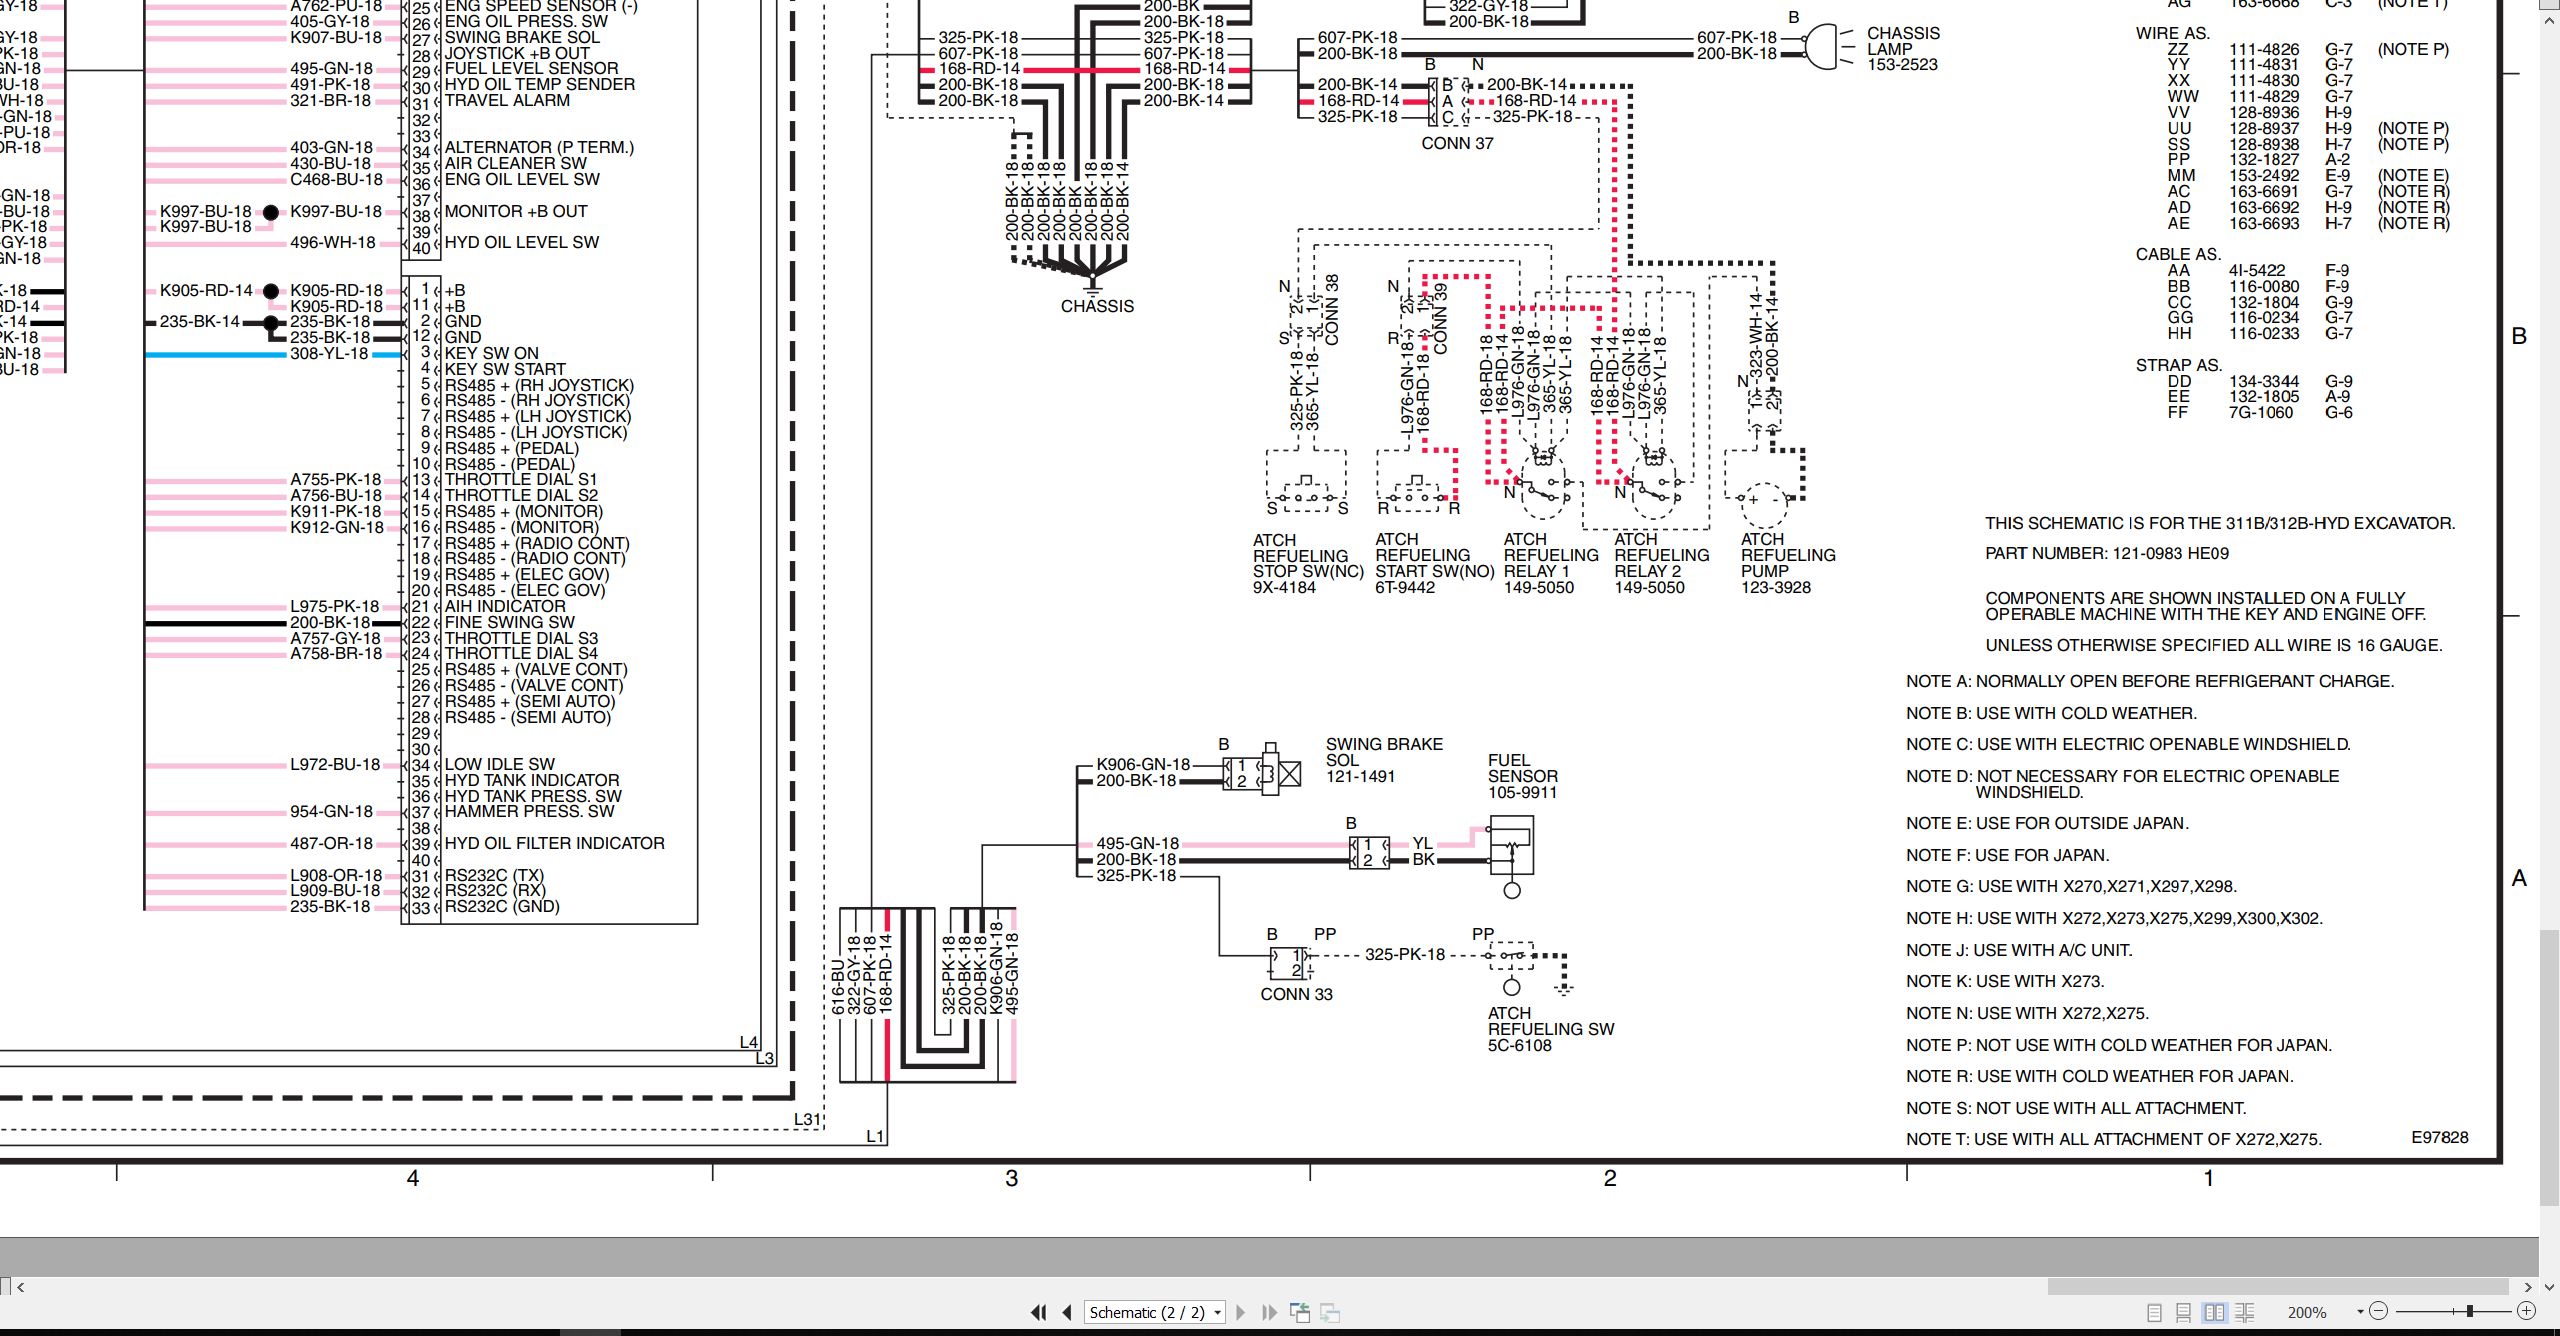
Task: Click NOTE A refrigerant charge text
Action: 2149,681
